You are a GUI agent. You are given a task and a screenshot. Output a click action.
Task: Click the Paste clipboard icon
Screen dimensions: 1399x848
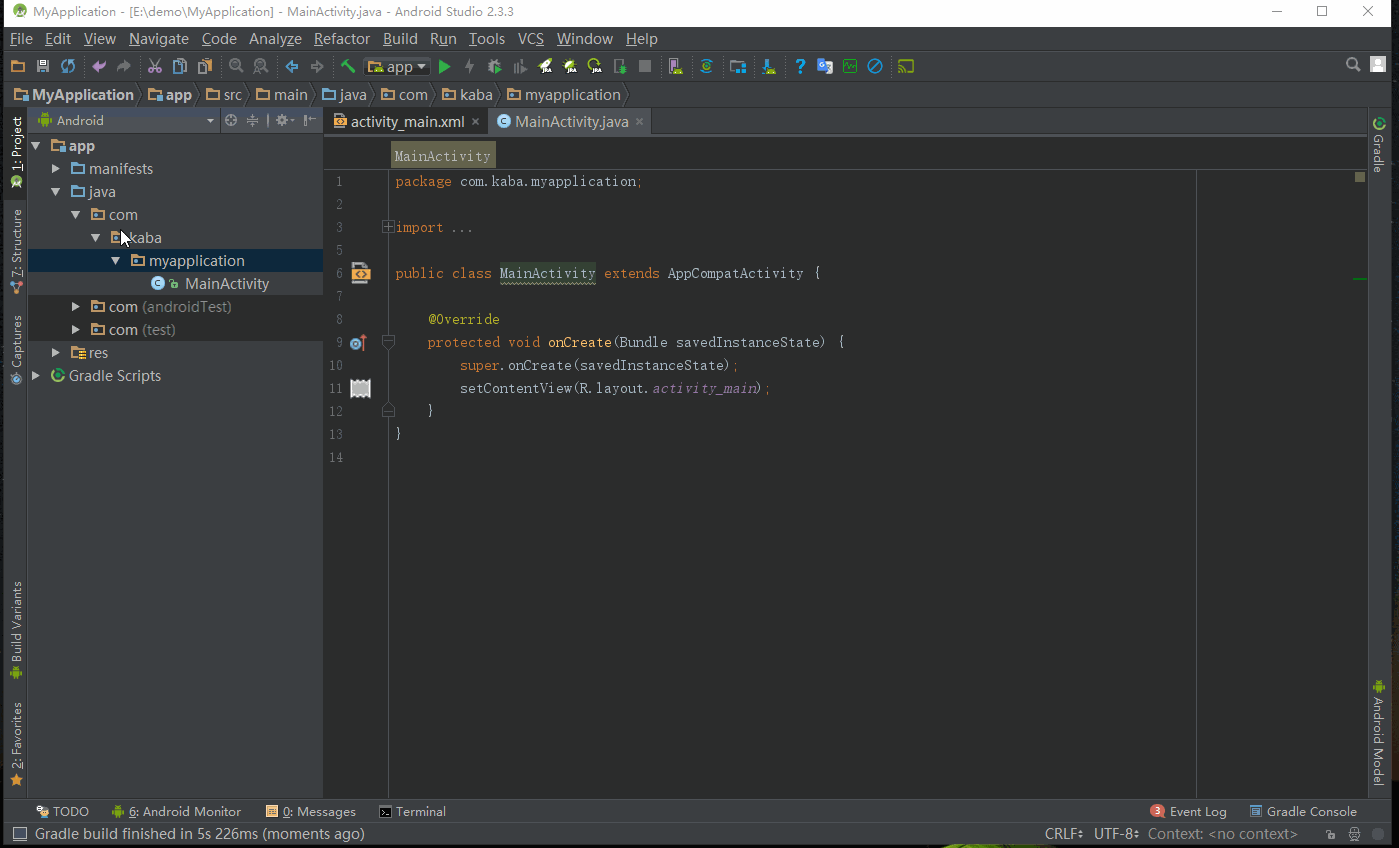(x=205, y=66)
